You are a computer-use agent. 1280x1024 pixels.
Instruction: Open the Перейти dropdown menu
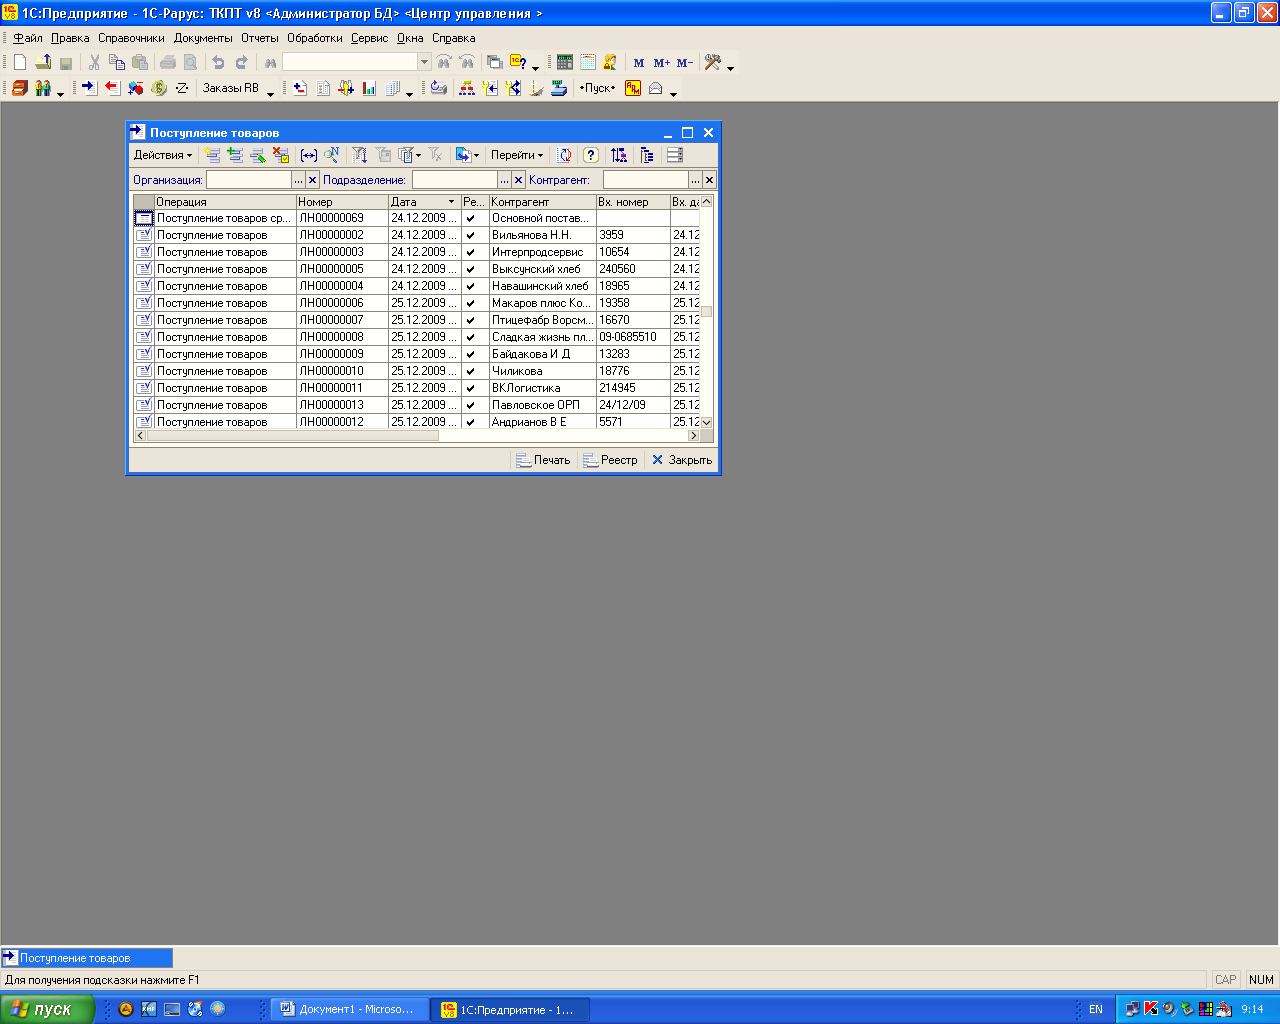tap(517, 155)
